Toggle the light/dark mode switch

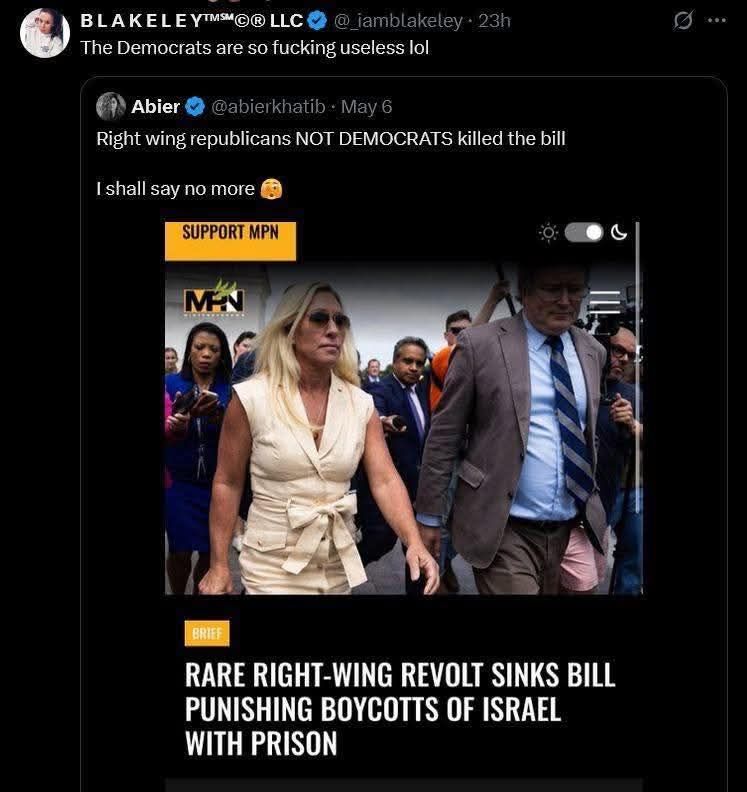click(x=584, y=233)
